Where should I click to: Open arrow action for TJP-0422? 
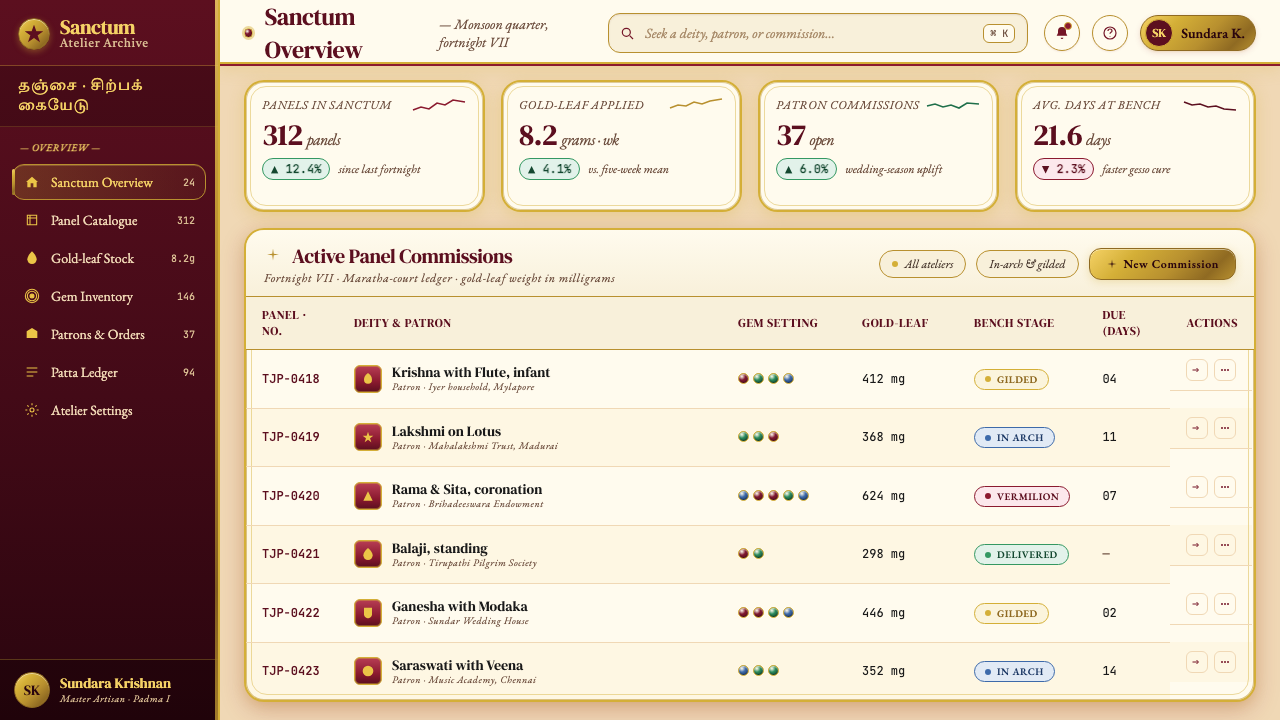click(x=1197, y=604)
